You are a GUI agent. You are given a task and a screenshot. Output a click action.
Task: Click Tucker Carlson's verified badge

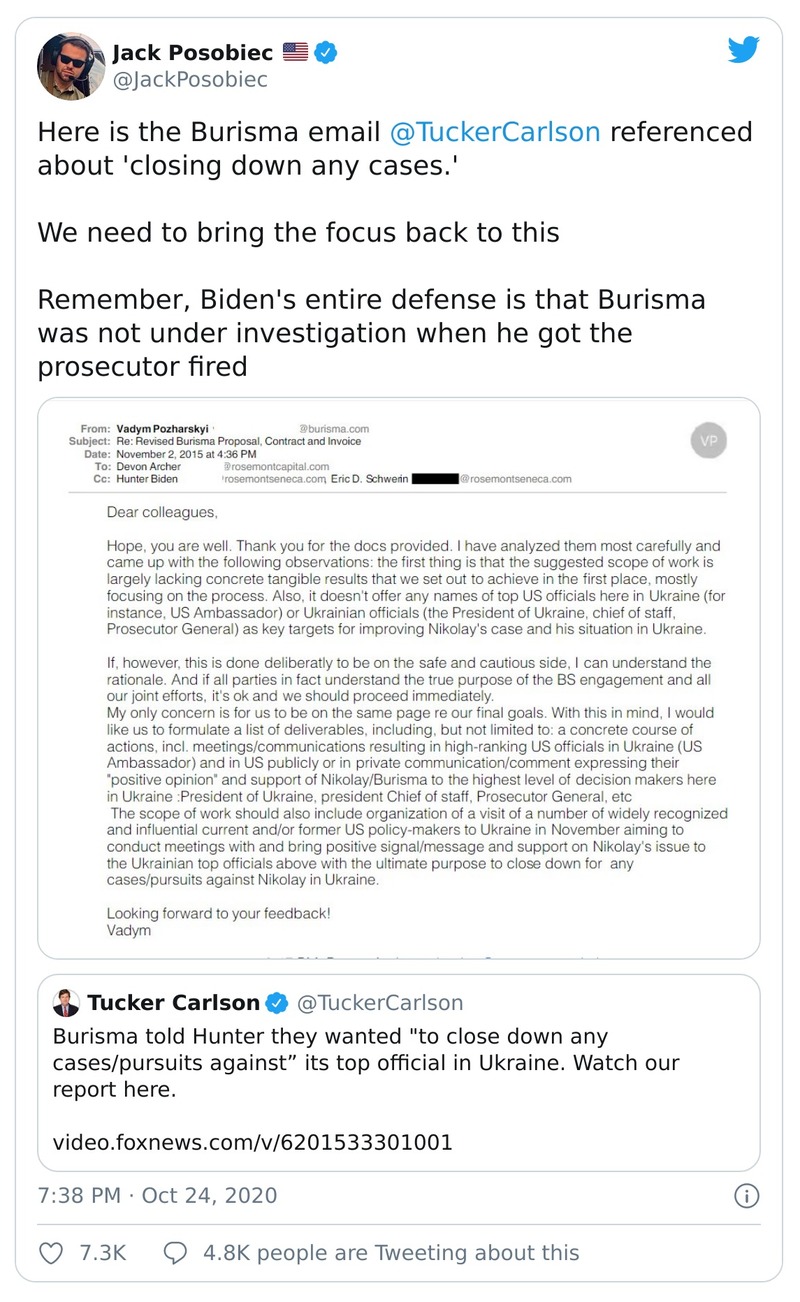pos(276,1003)
